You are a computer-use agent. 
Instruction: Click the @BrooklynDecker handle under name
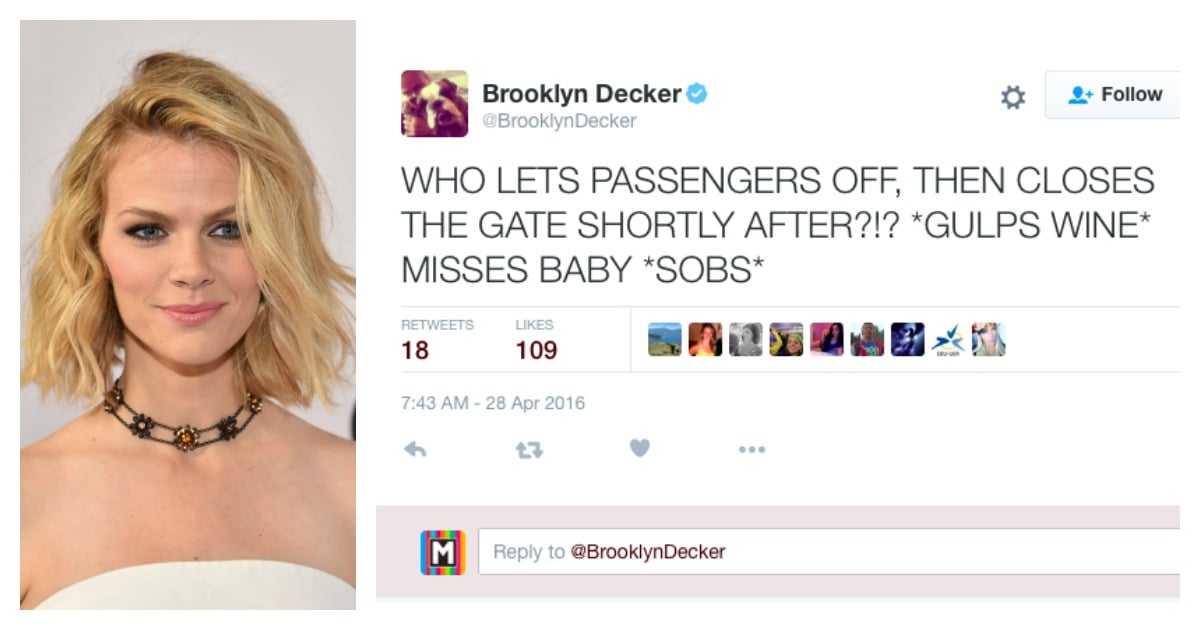pyautogui.click(x=559, y=121)
